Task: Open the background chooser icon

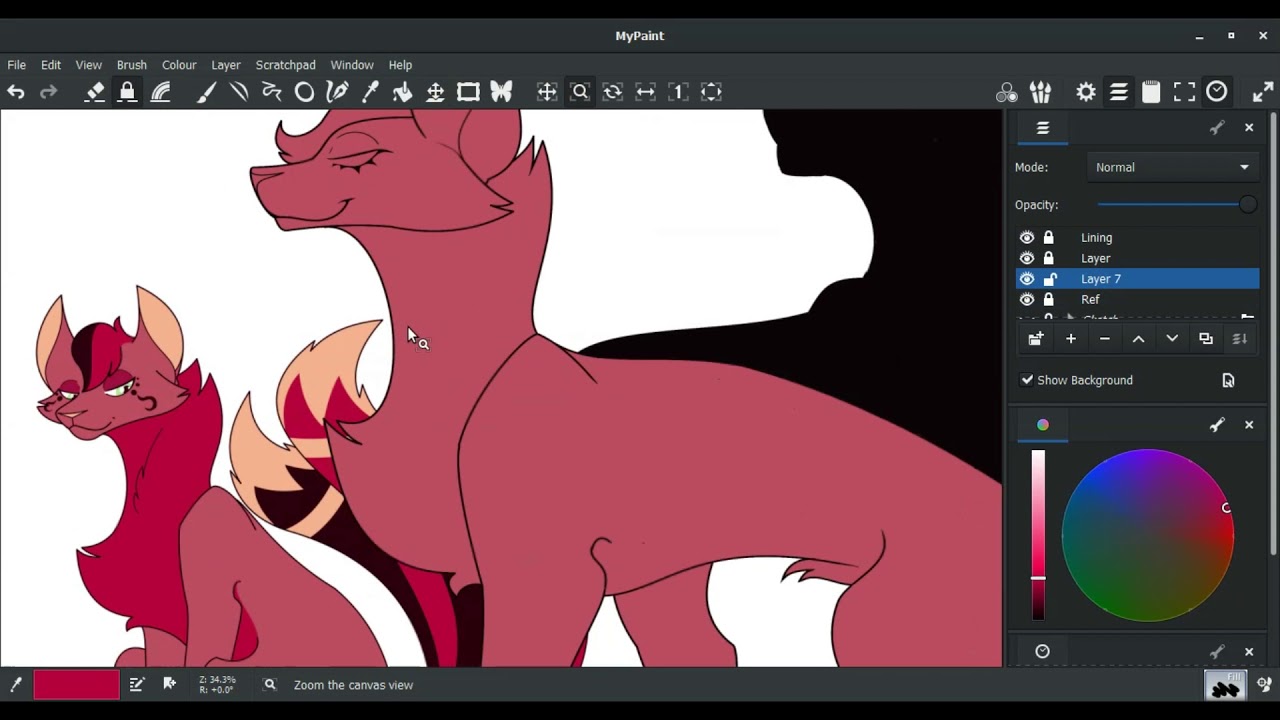Action: pos(1228,380)
